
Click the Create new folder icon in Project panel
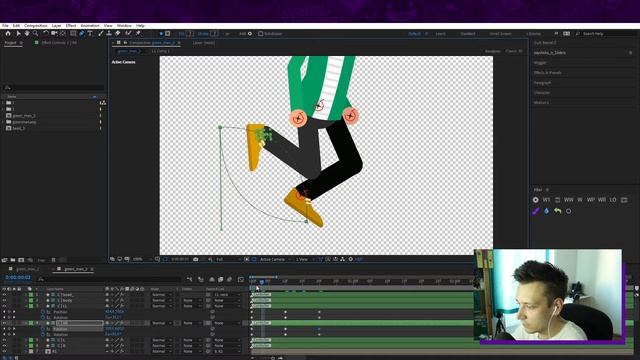pyautogui.click(x=13, y=260)
